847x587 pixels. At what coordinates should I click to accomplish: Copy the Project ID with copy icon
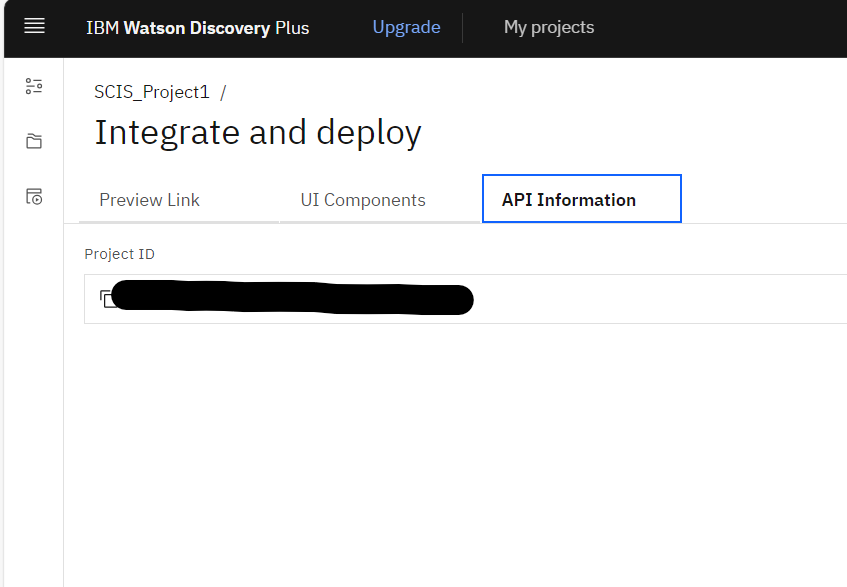(106, 299)
